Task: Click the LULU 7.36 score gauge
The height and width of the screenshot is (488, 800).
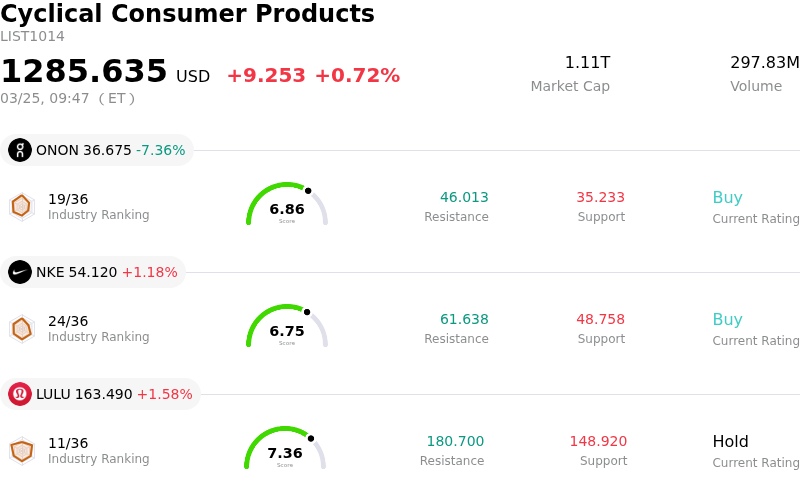Action: [285, 449]
